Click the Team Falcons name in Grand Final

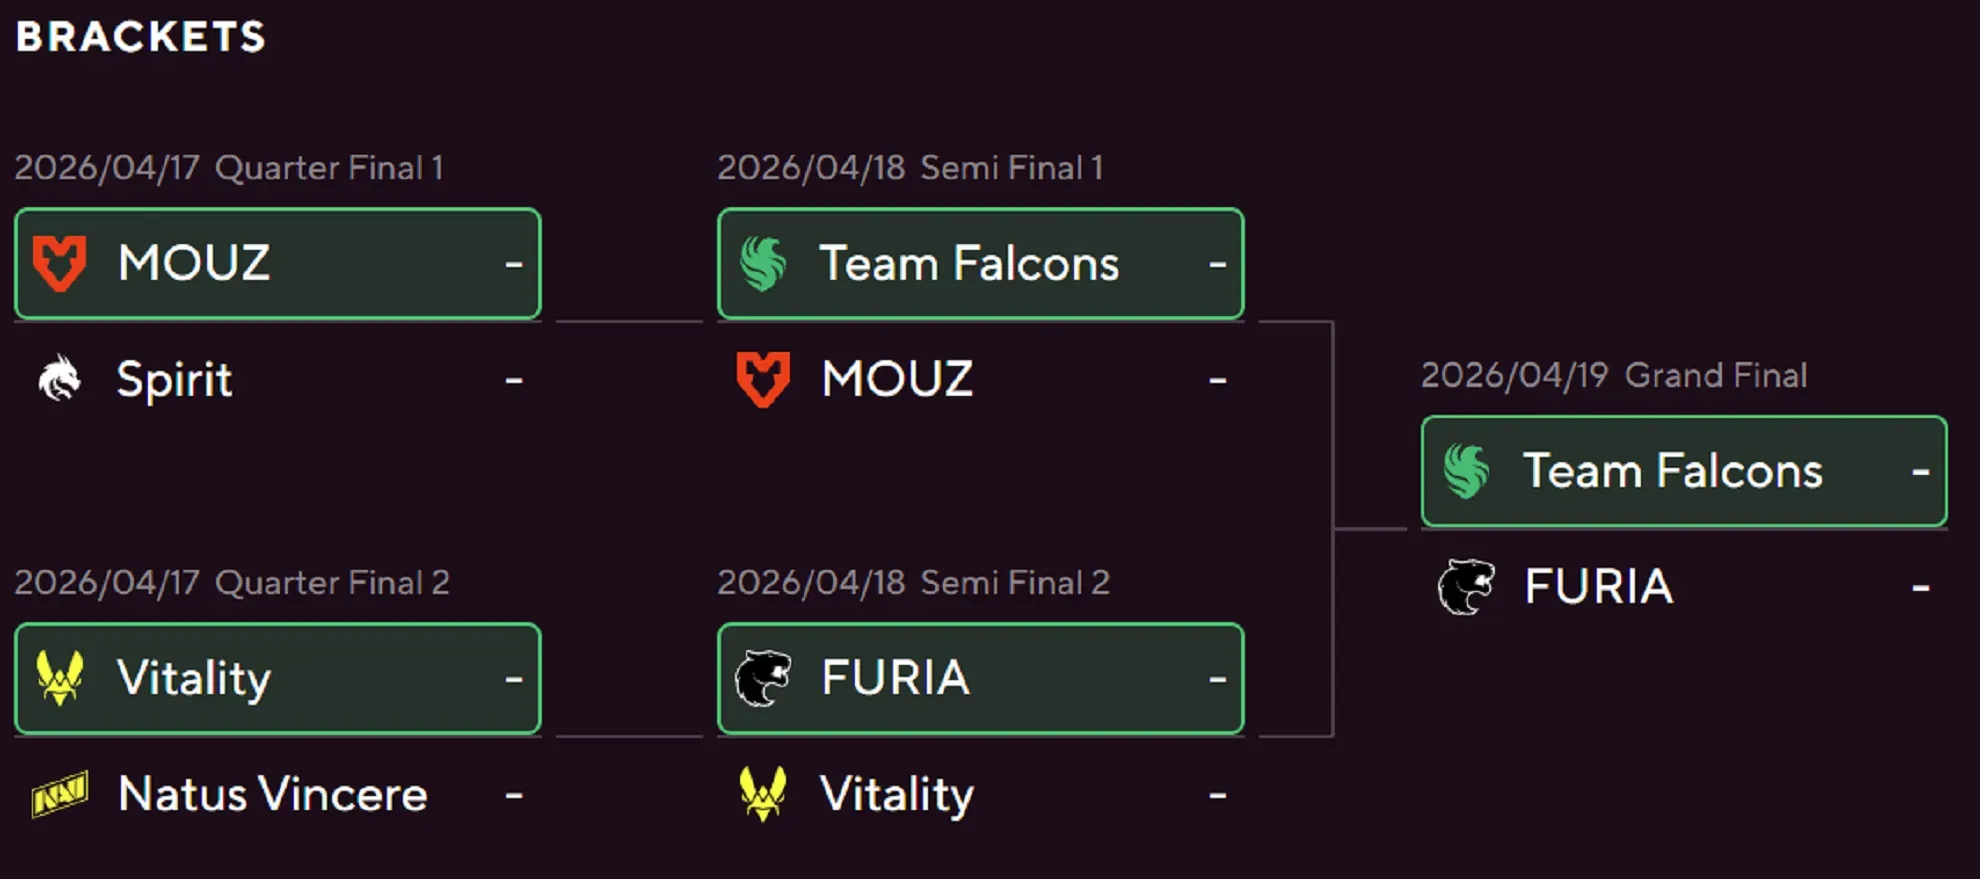point(1671,471)
